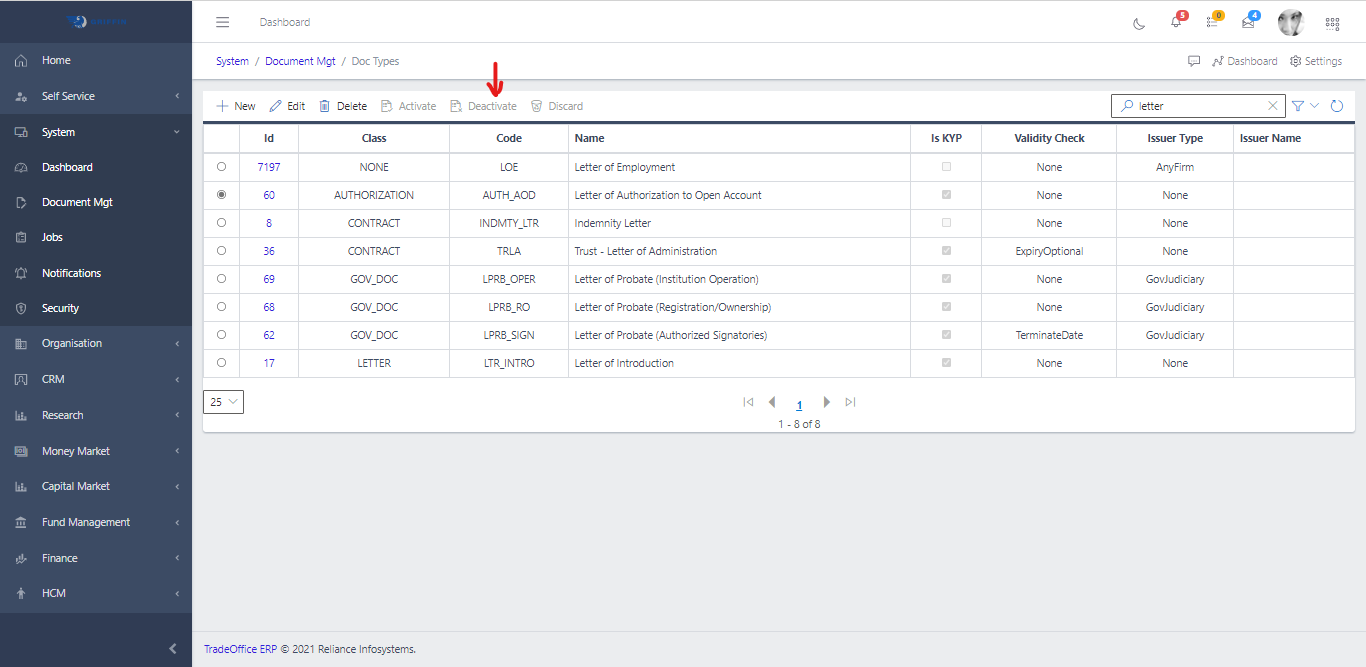Open the tasks list icon showing zero count
Viewport: 1366px width, 667px height.
1212,22
